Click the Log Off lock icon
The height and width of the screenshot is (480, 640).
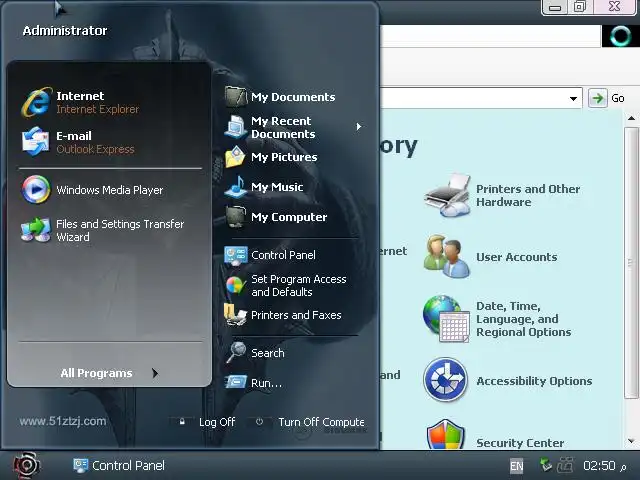tap(182, 422)
